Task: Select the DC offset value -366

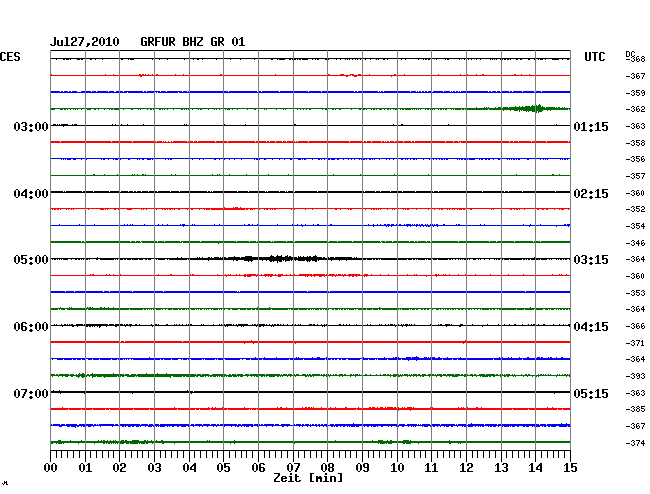Action: click(636, 326)
